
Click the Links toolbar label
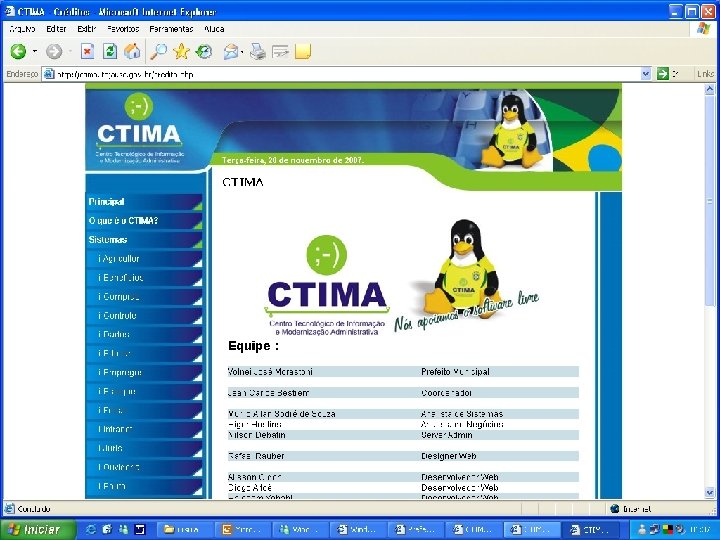click(x=705, y=74)
